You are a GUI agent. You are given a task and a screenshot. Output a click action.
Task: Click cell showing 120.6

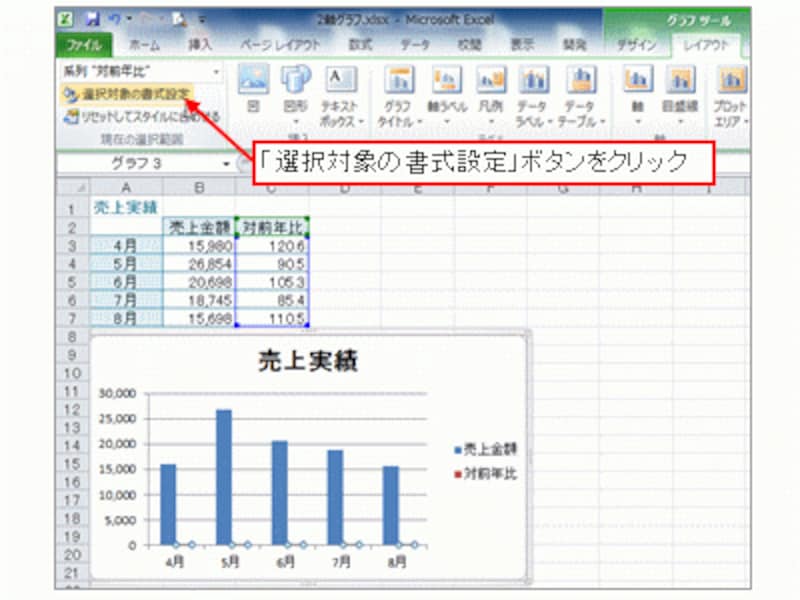272,246
